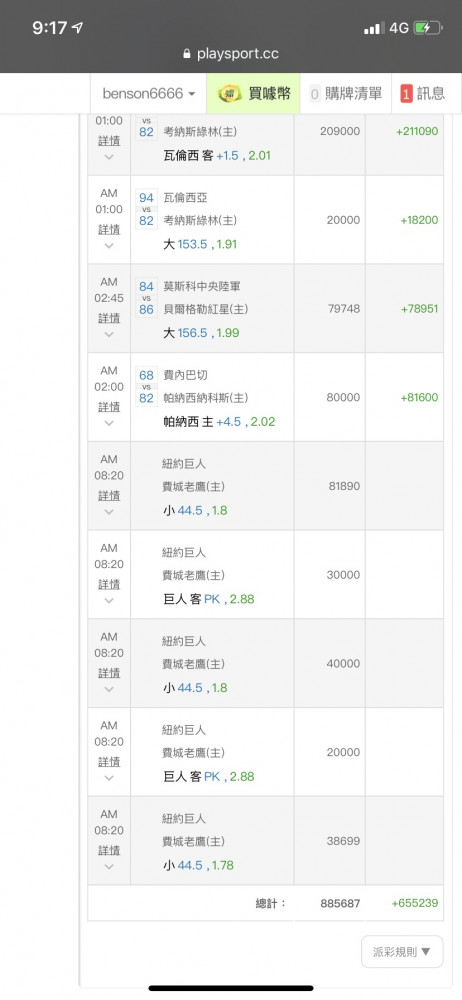The width and height of the screenshot is (462, 1000).
Task: Tap the 帕納西 主 +4.5 bet line
Action: coord(220,422)
